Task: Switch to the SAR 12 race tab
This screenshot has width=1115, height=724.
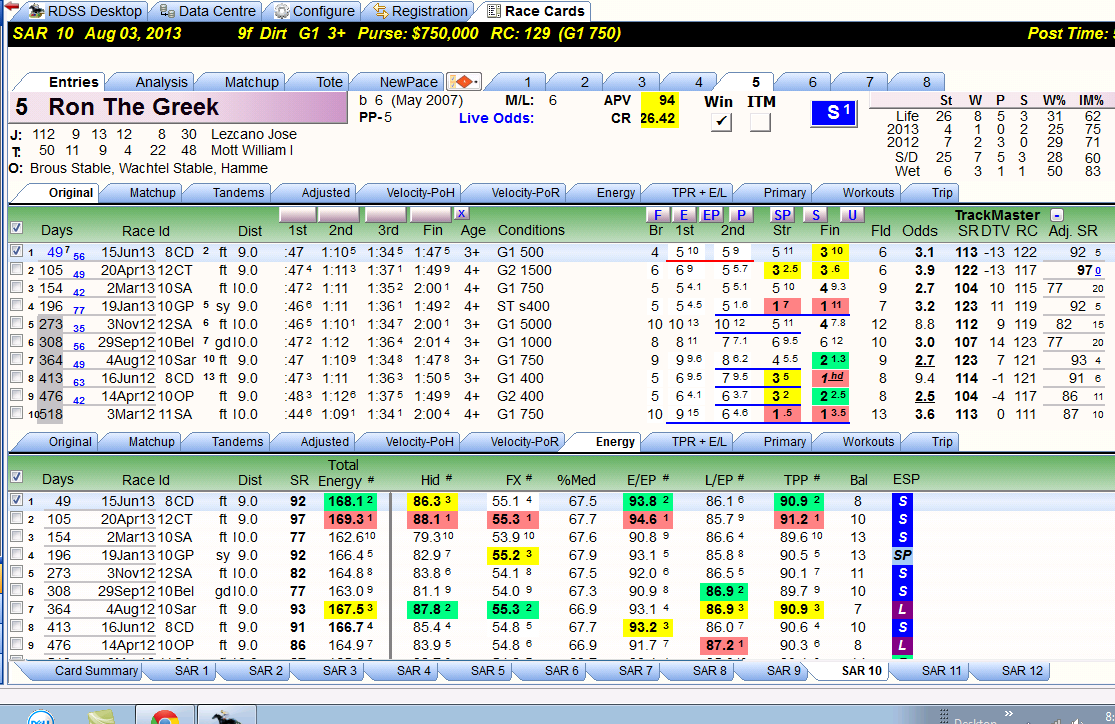Action: (1022, 671)
